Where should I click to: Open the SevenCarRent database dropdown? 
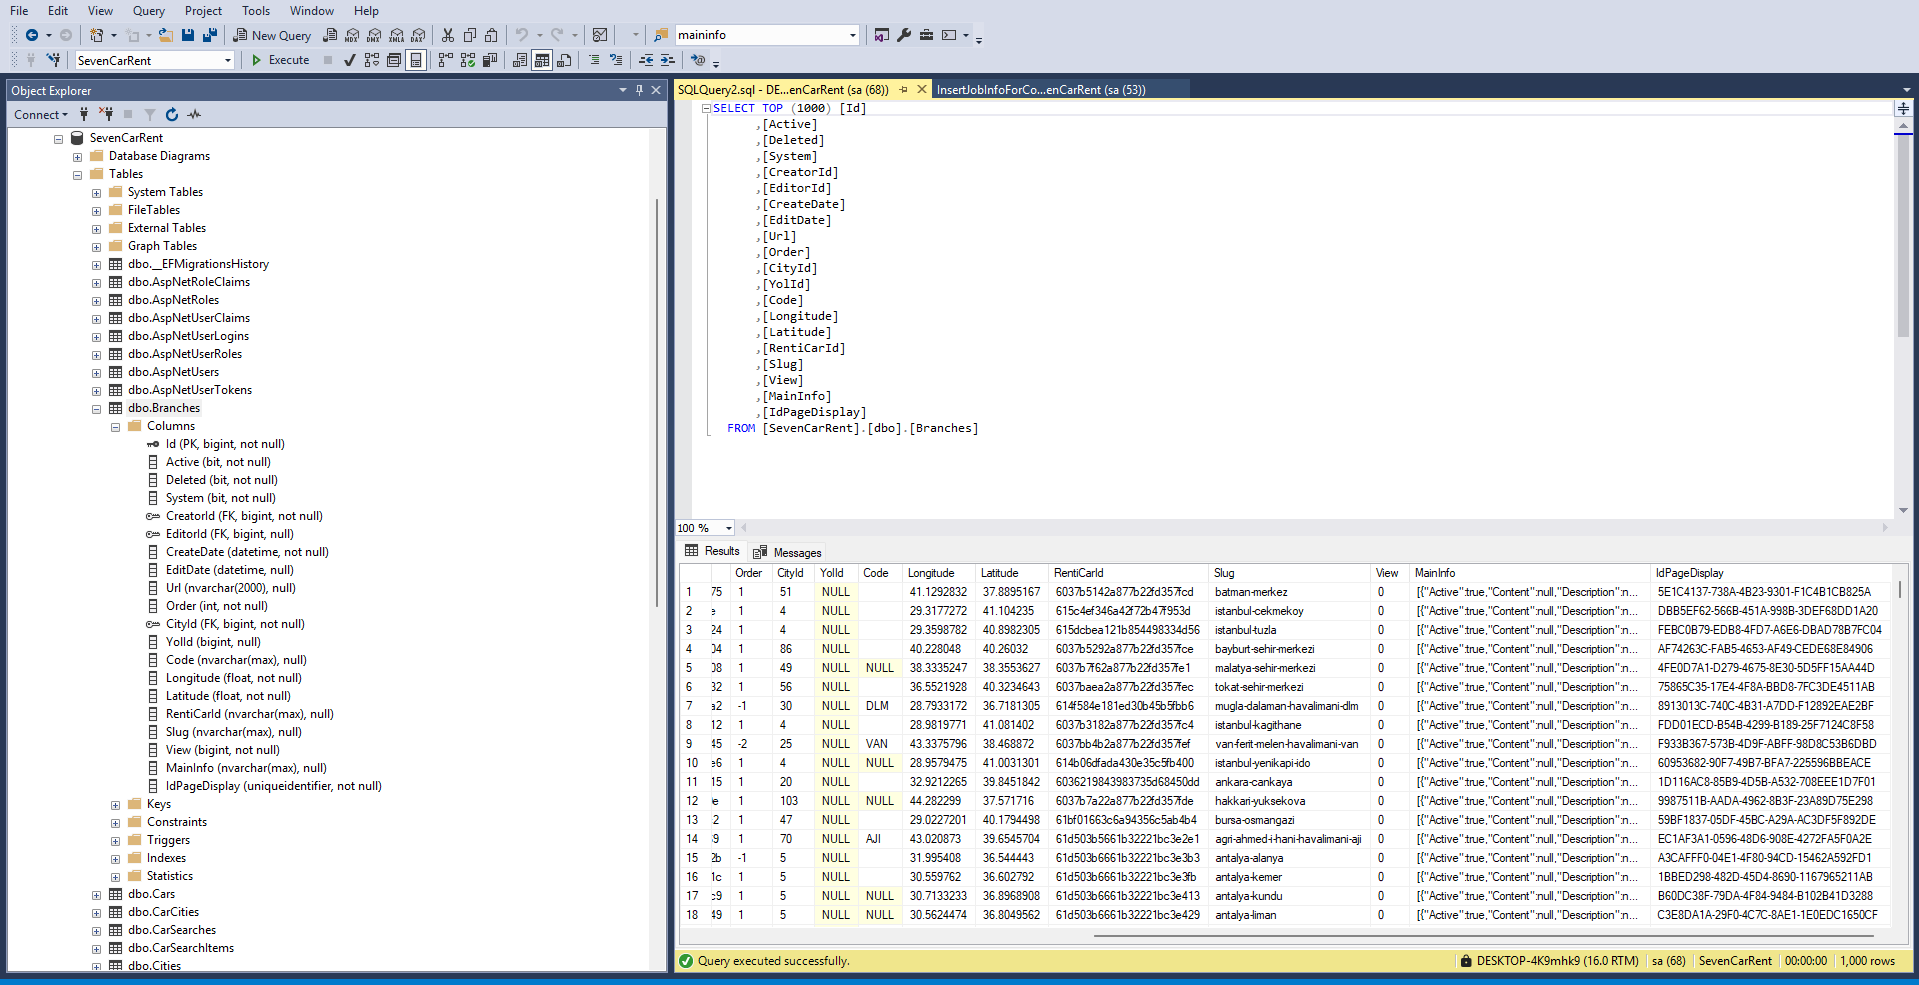click(x=228, y=61)
